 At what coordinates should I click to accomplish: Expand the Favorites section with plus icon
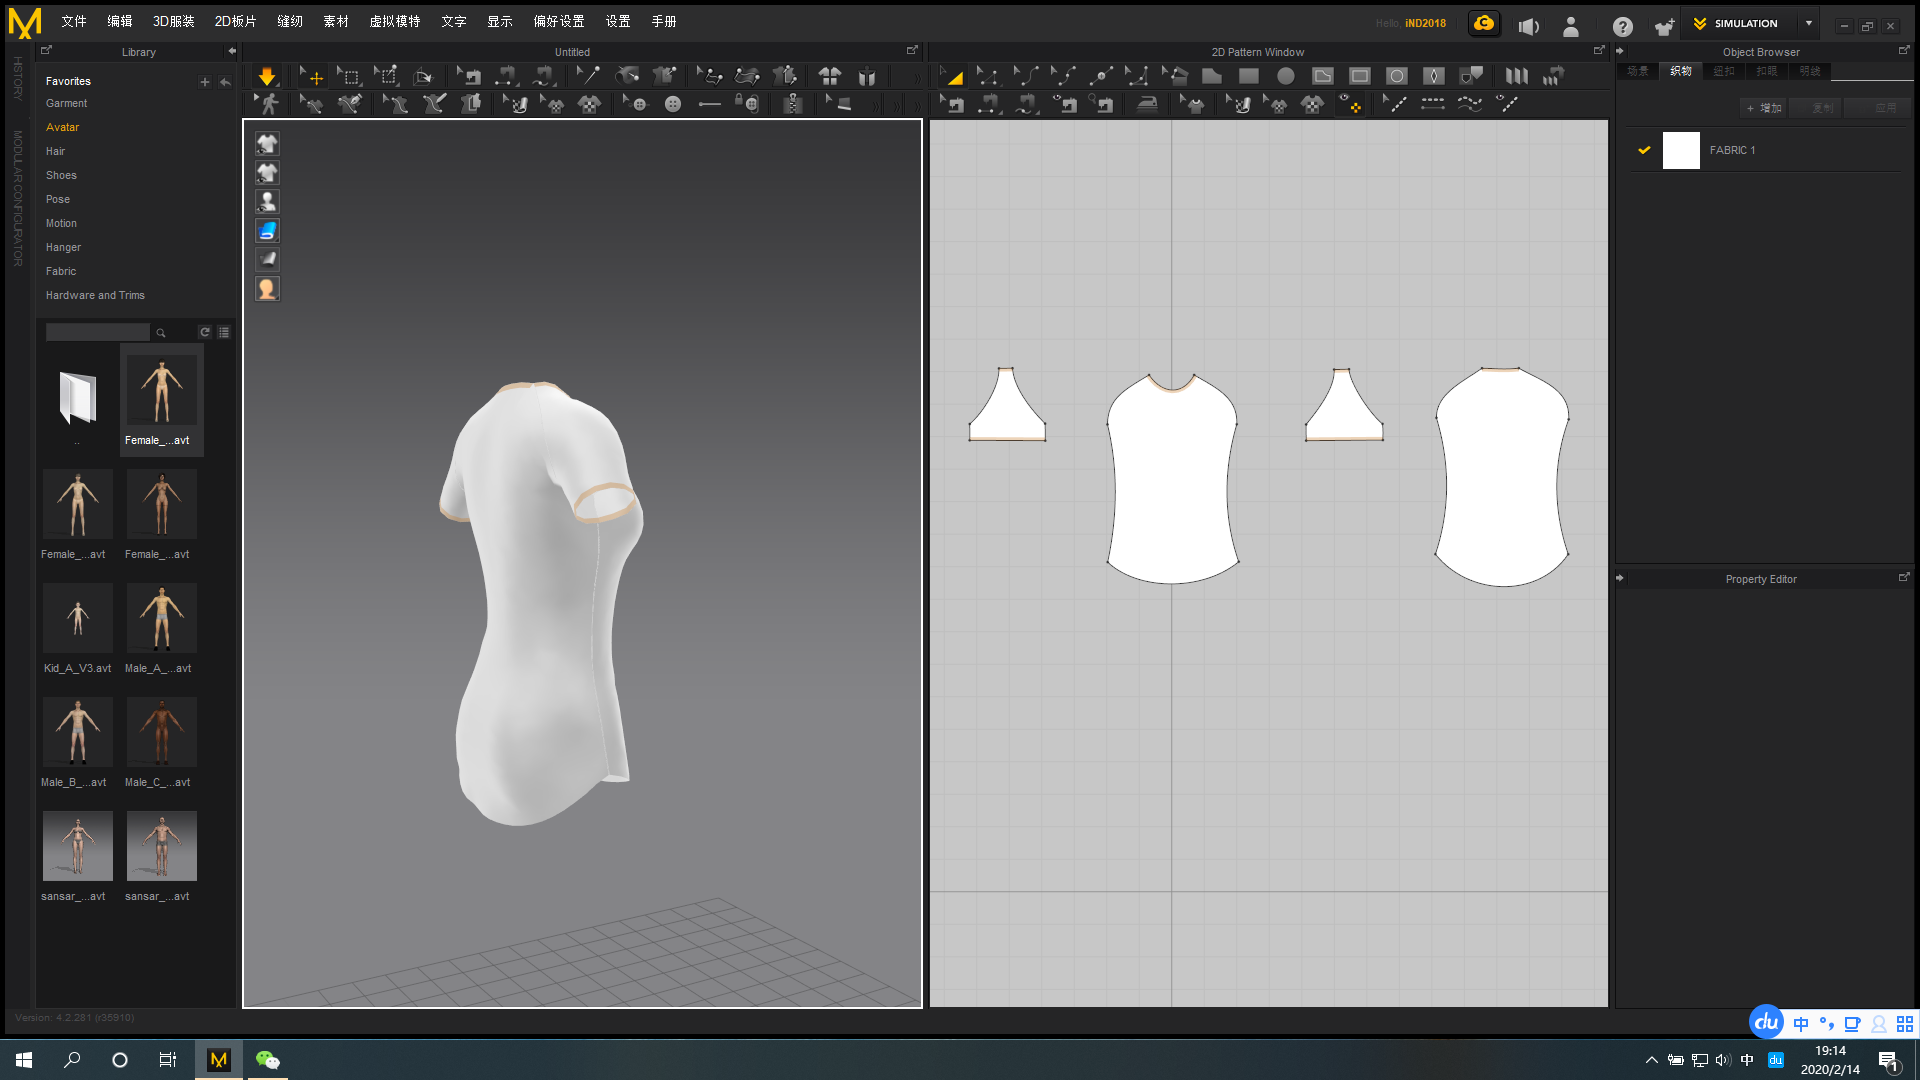click(205, 82)
